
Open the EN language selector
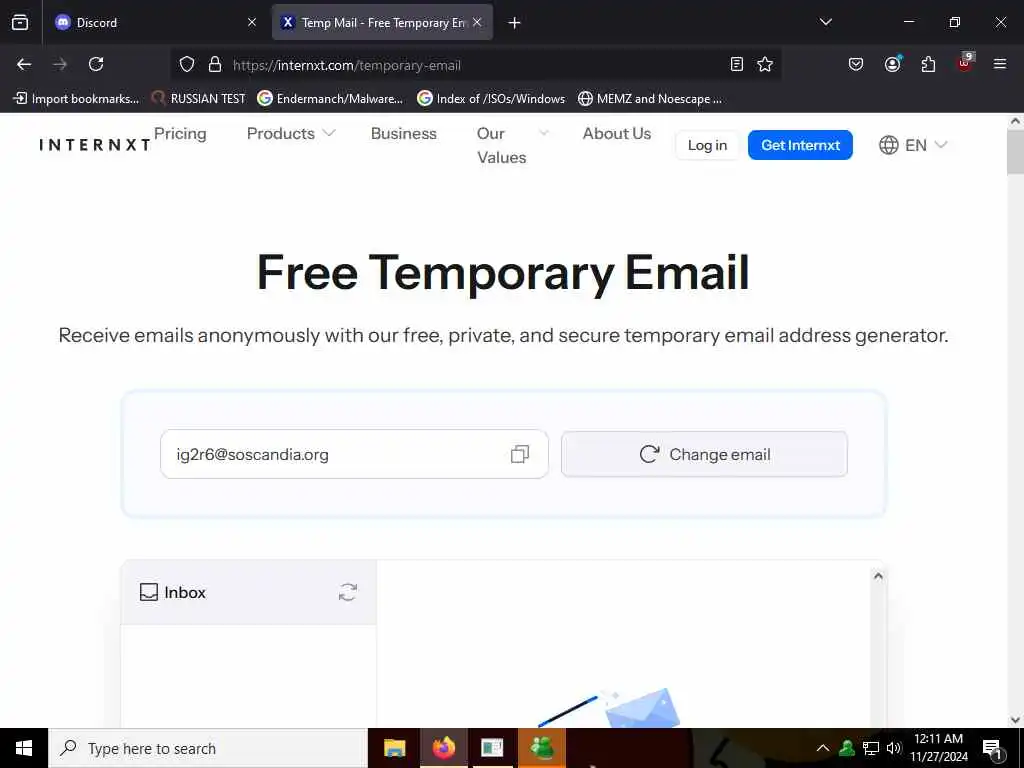click(913, 145)
